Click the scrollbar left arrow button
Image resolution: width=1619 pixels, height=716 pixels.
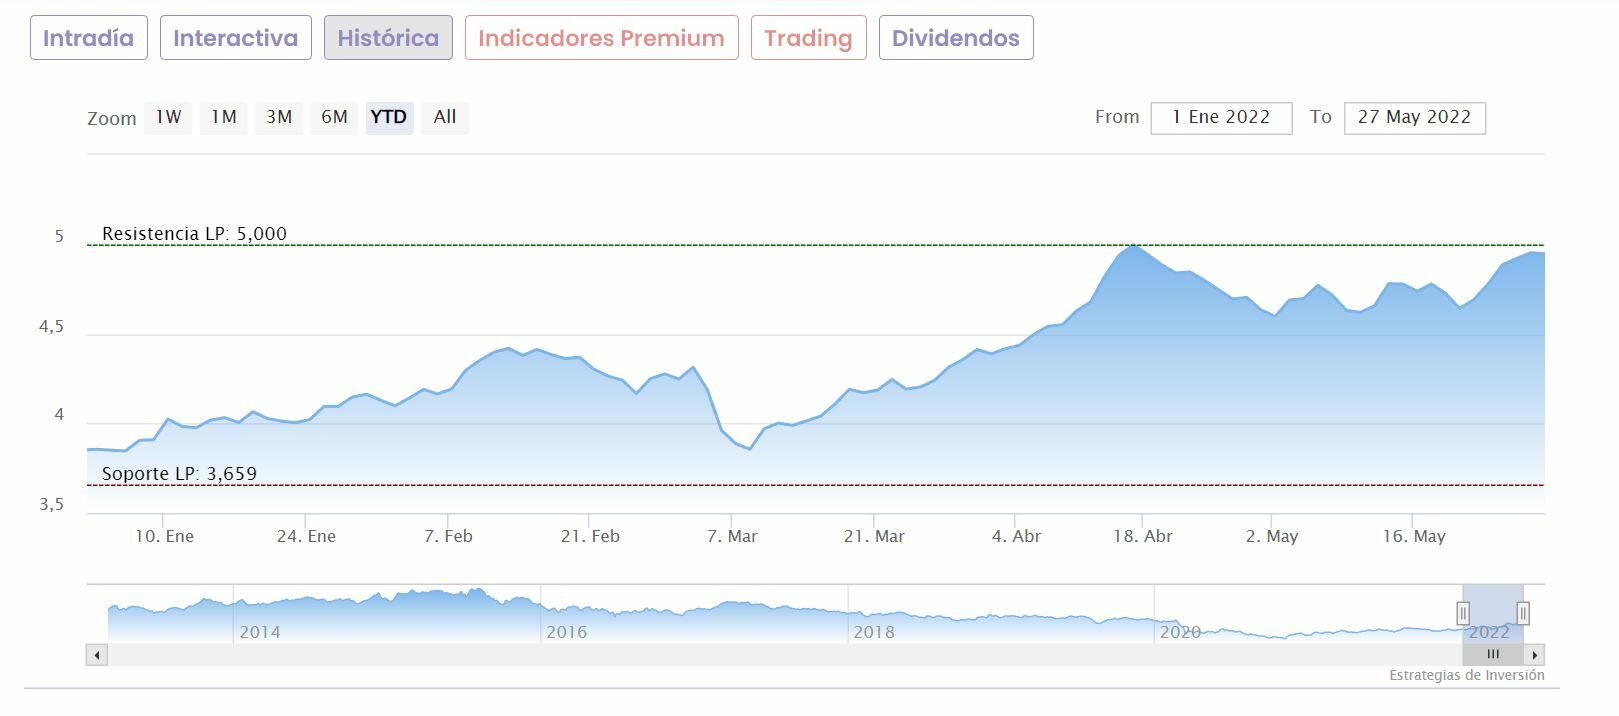point(97,655)
